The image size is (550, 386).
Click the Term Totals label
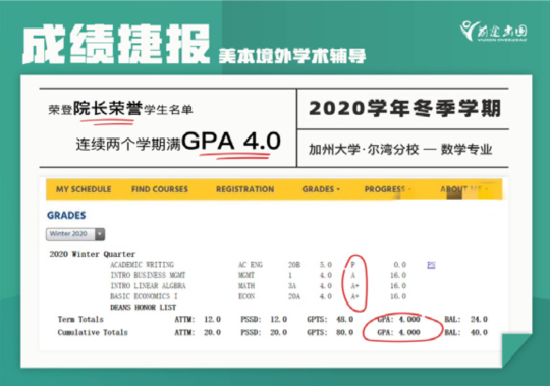coord(81,319)
